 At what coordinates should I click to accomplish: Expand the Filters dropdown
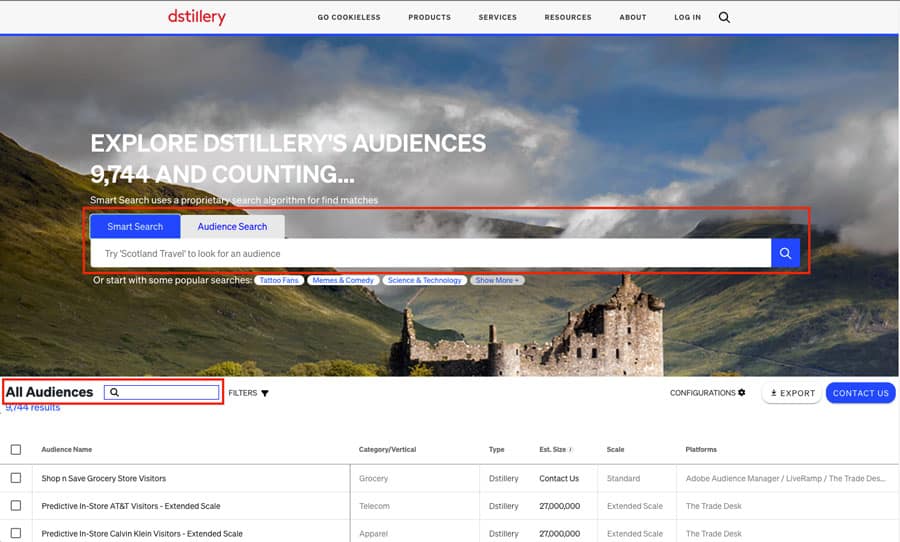click(x=248, y=393)
